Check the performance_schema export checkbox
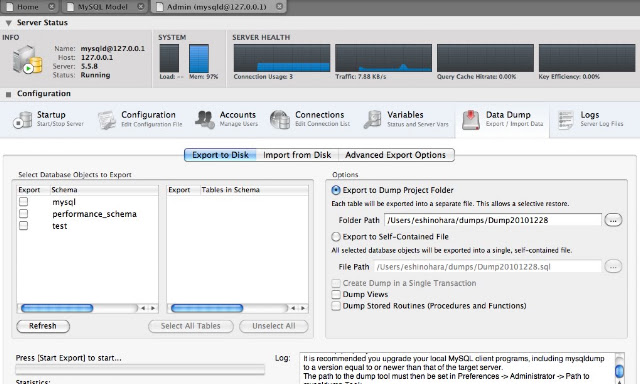 pyautogui.click(x=24, y=213)
